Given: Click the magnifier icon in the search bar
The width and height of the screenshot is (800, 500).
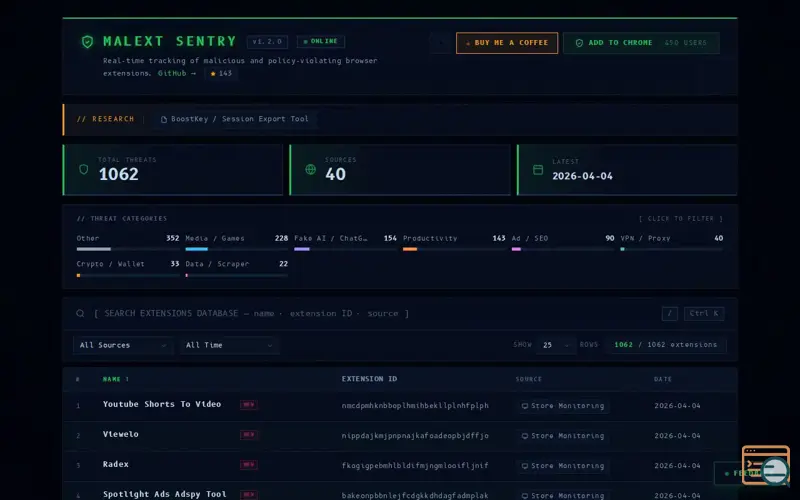Looking at the screenshot, I should click(80, 313).
